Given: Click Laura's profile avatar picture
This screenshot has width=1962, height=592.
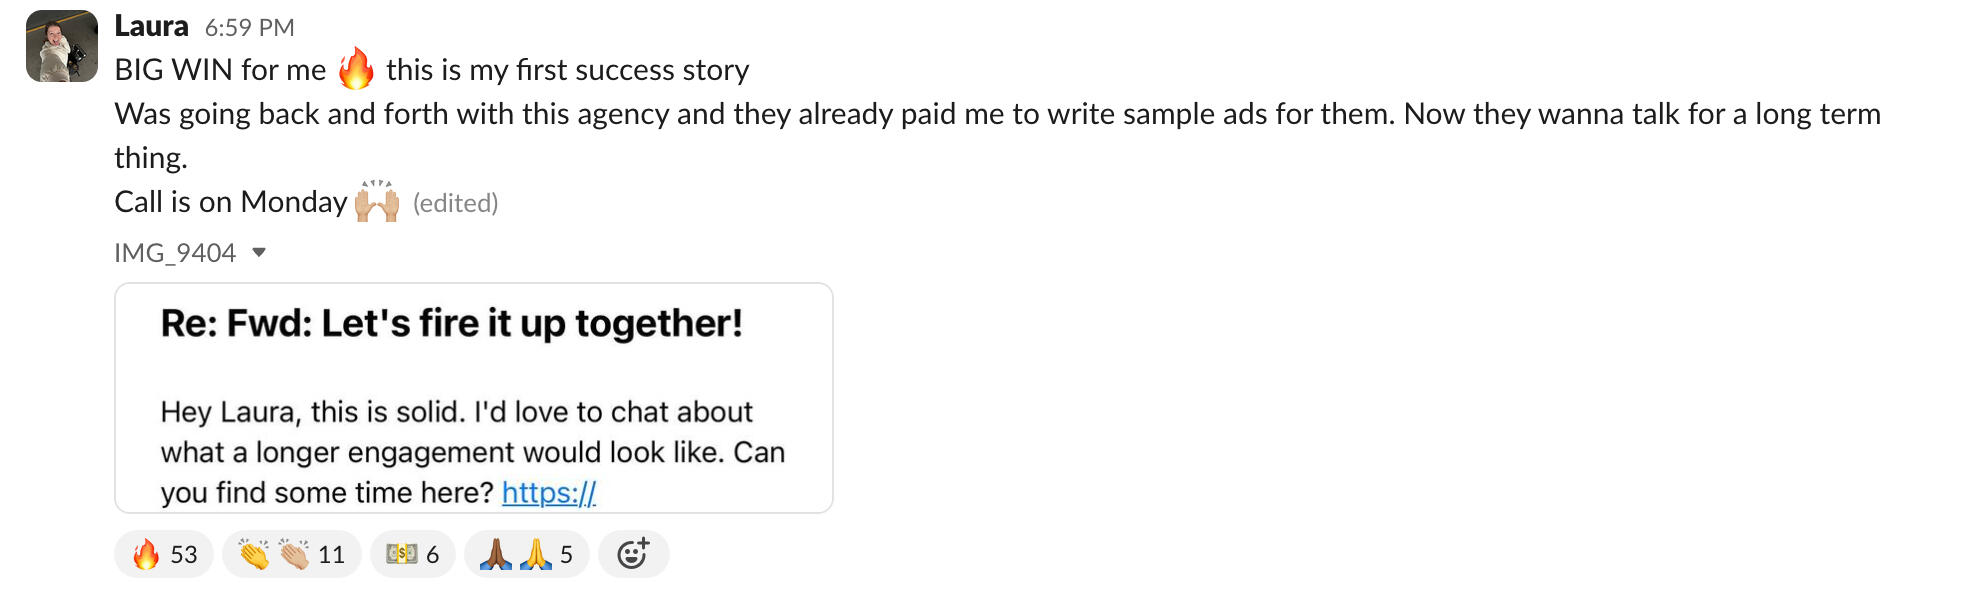Looking at the screenshot, I should pos(62,46).
